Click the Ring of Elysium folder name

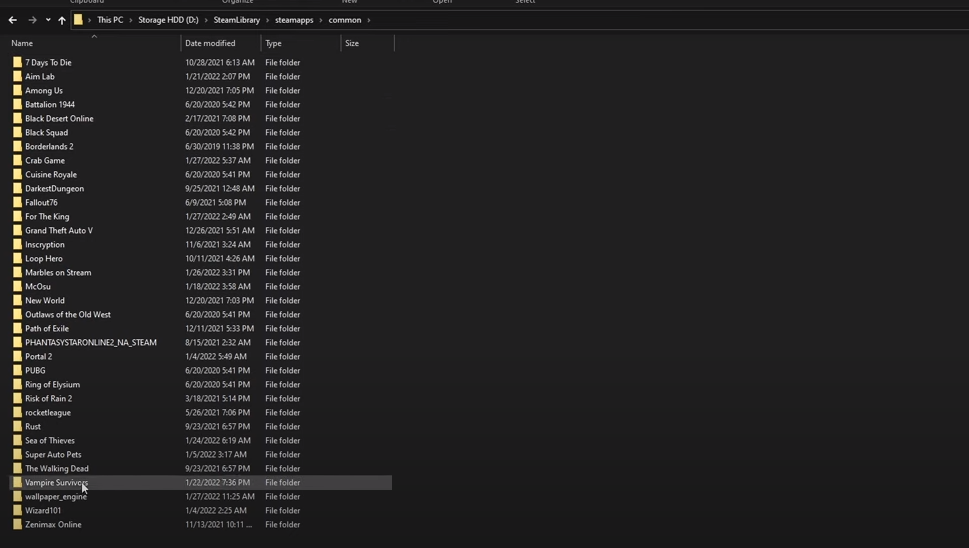(53, 384)
